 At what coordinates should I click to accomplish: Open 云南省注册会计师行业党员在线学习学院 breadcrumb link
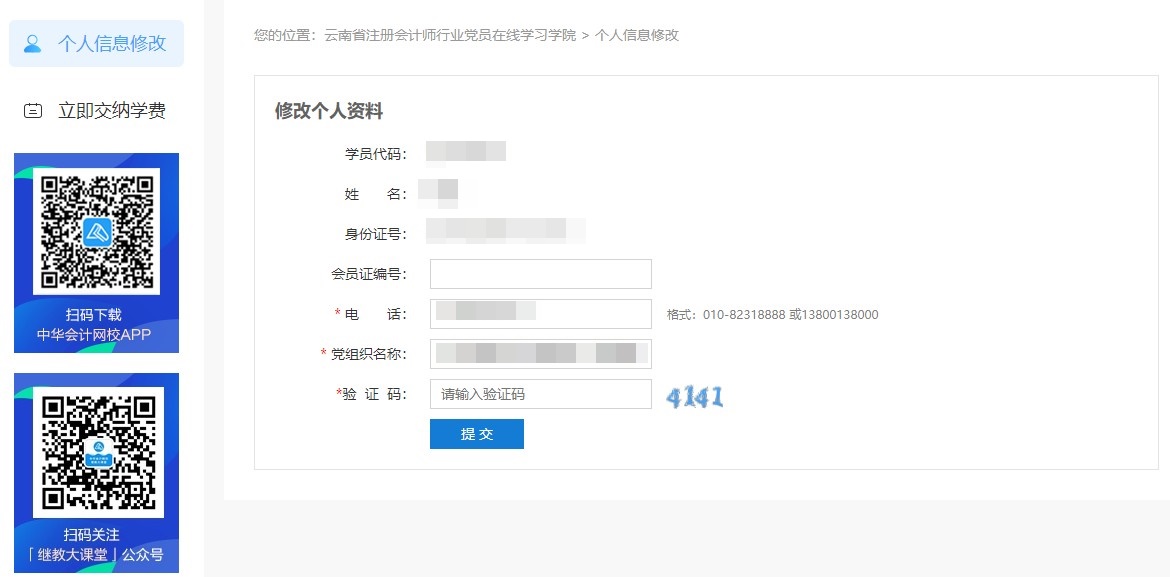(x=450, y=35)
